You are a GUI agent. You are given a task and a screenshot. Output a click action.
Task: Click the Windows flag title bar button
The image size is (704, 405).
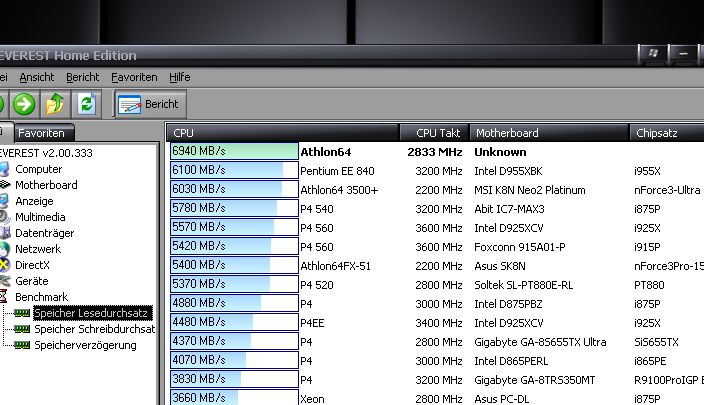pyautogui.click(x=653, y=54)
